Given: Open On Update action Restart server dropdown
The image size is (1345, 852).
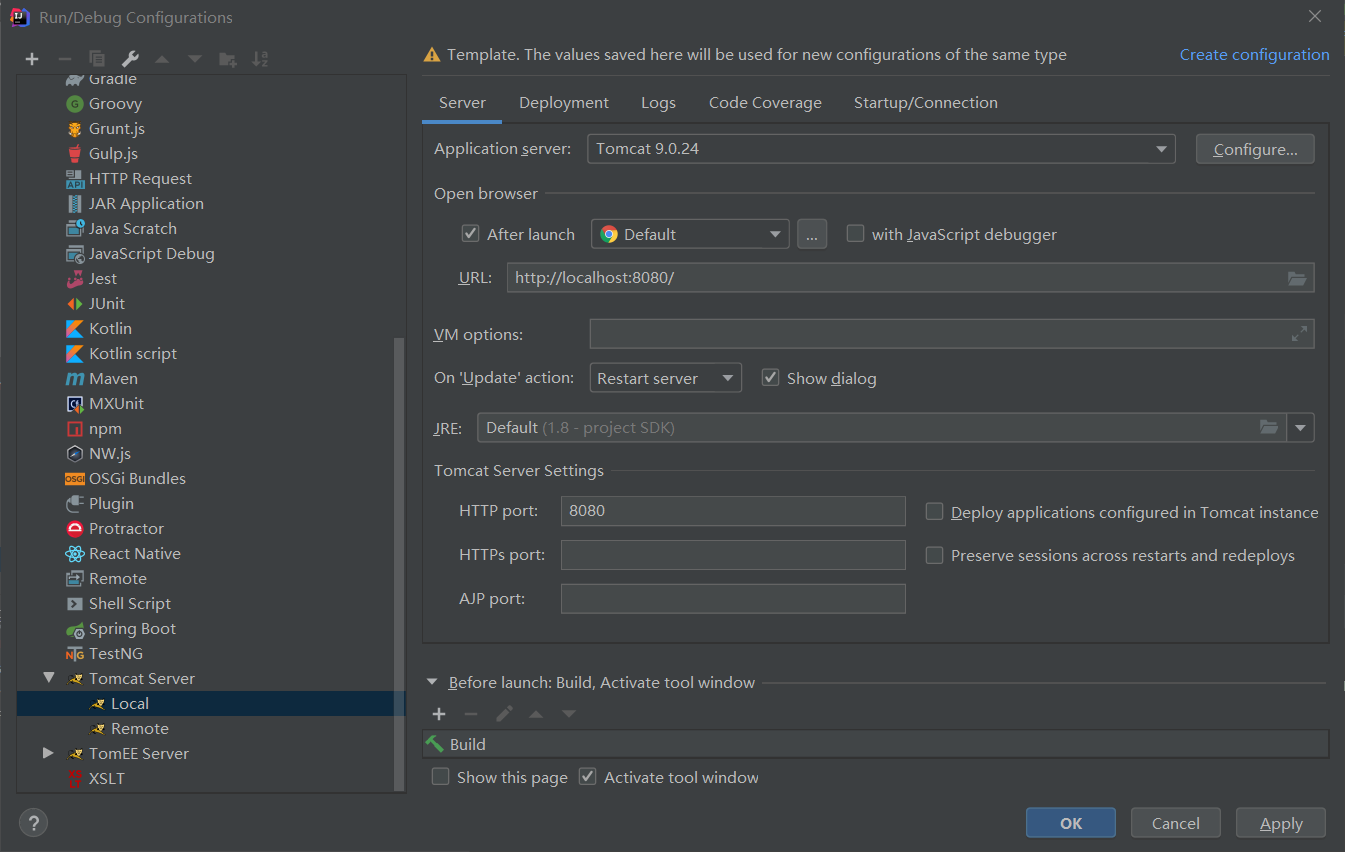Looking at the screenshot, I should [666, 378].
